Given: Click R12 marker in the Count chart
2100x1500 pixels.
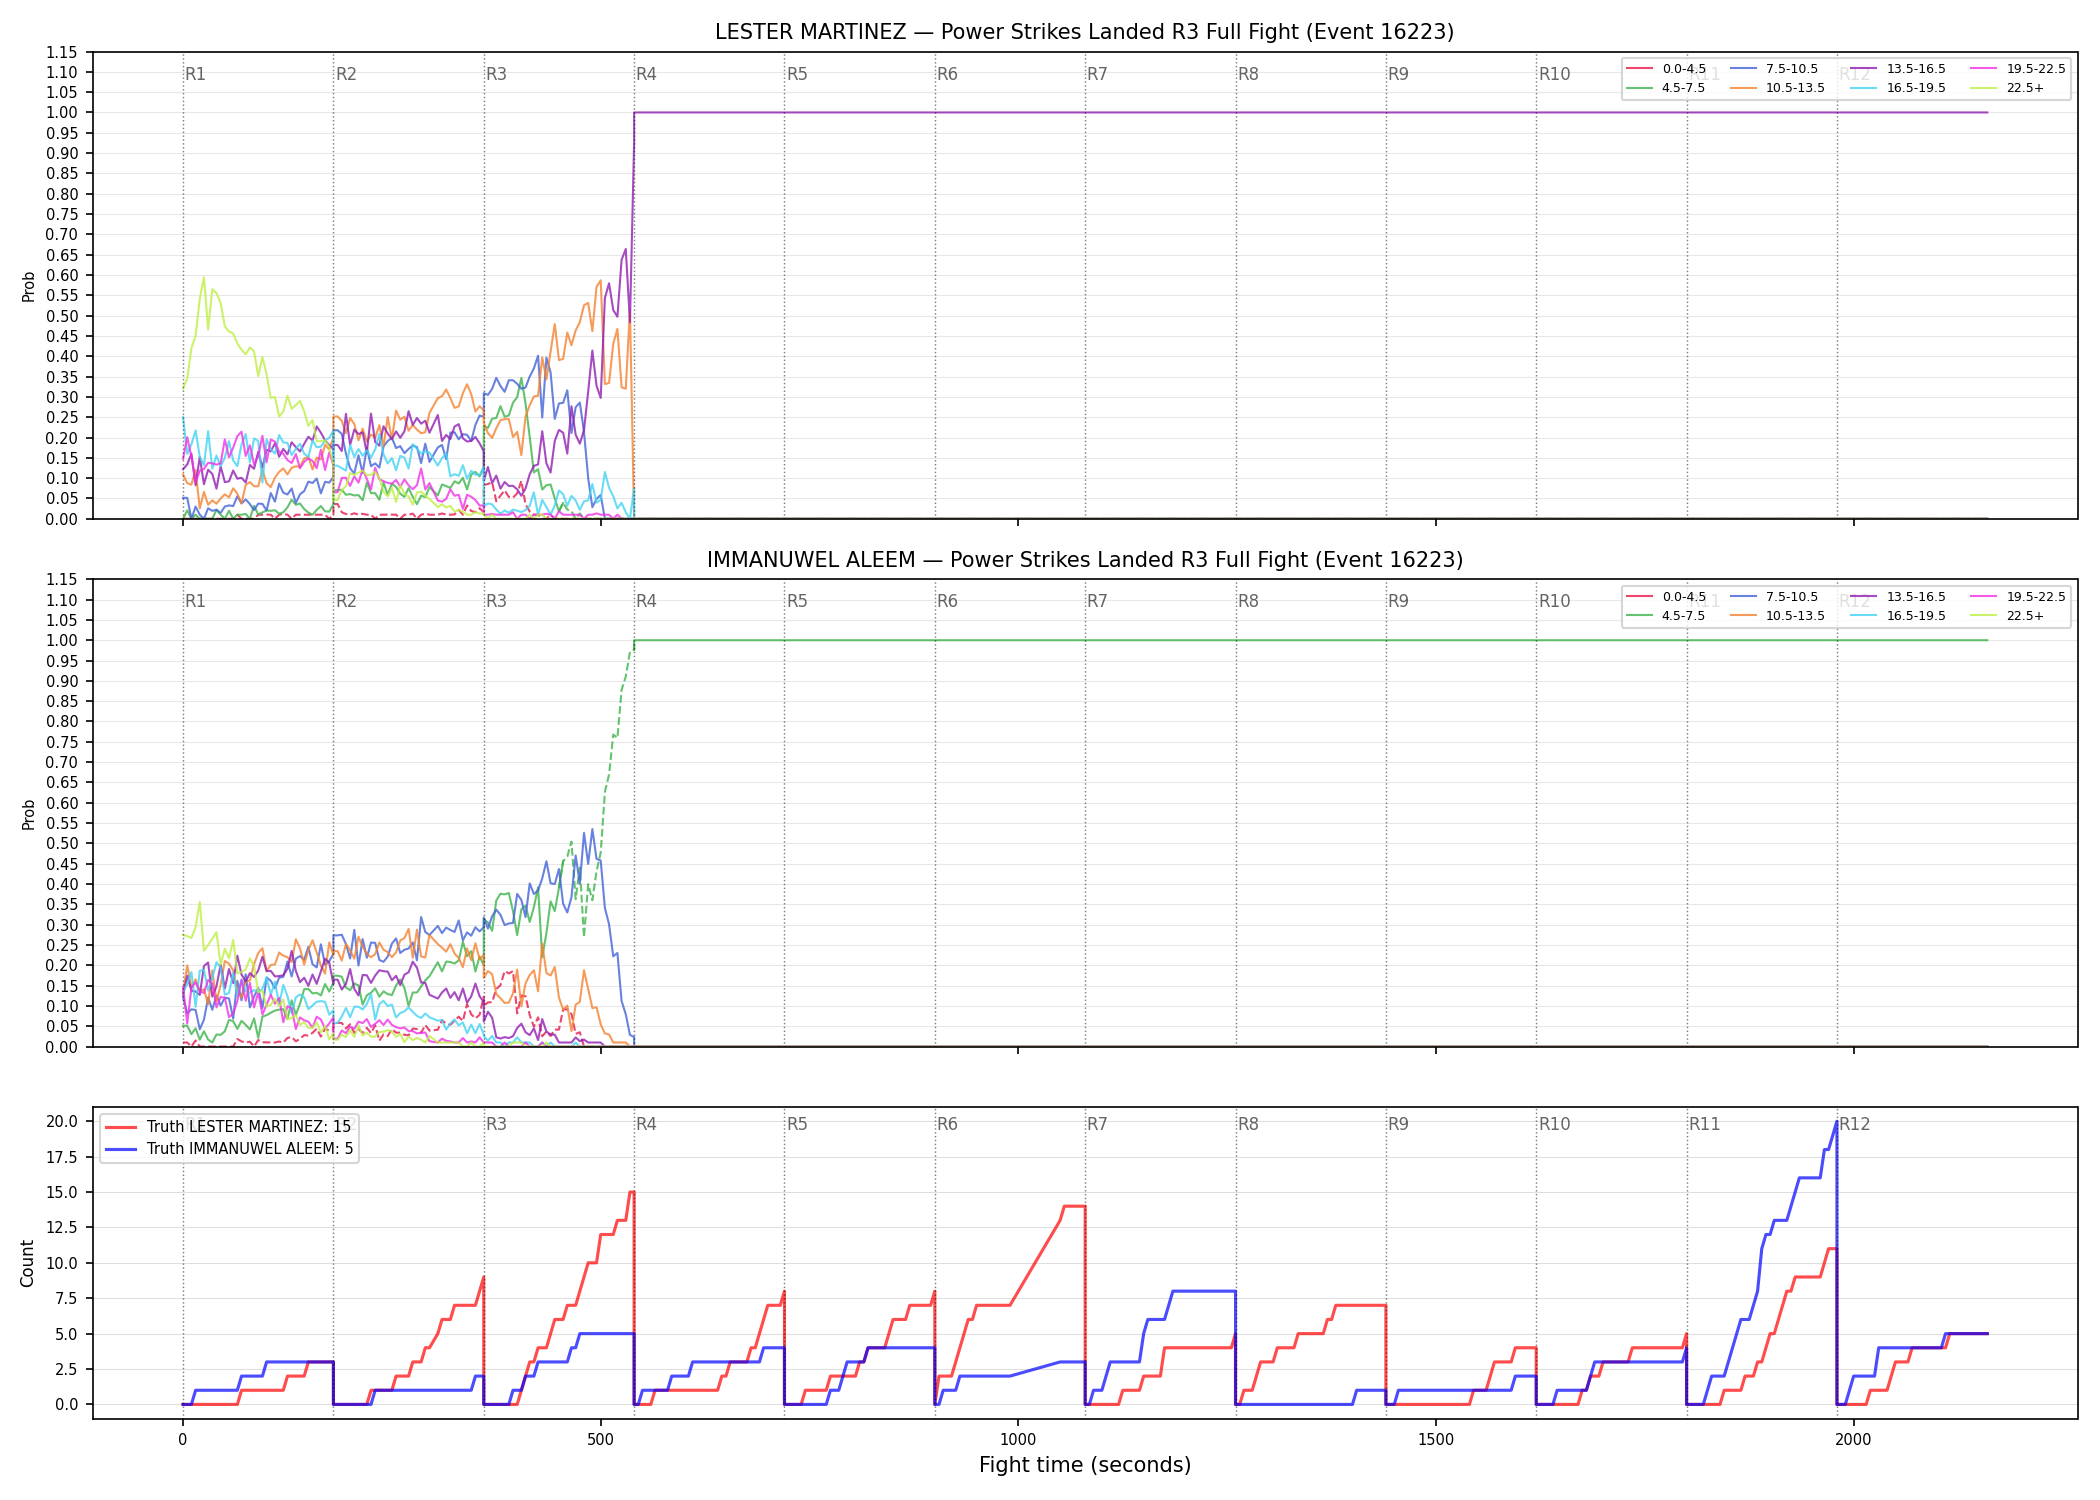Looking at the screenshot, I should click(1855, 1124).
